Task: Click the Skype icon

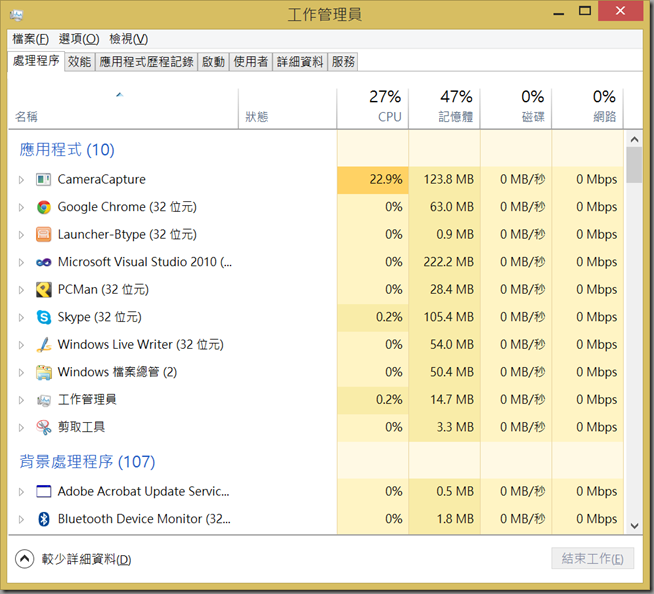Action: point(43,317)
